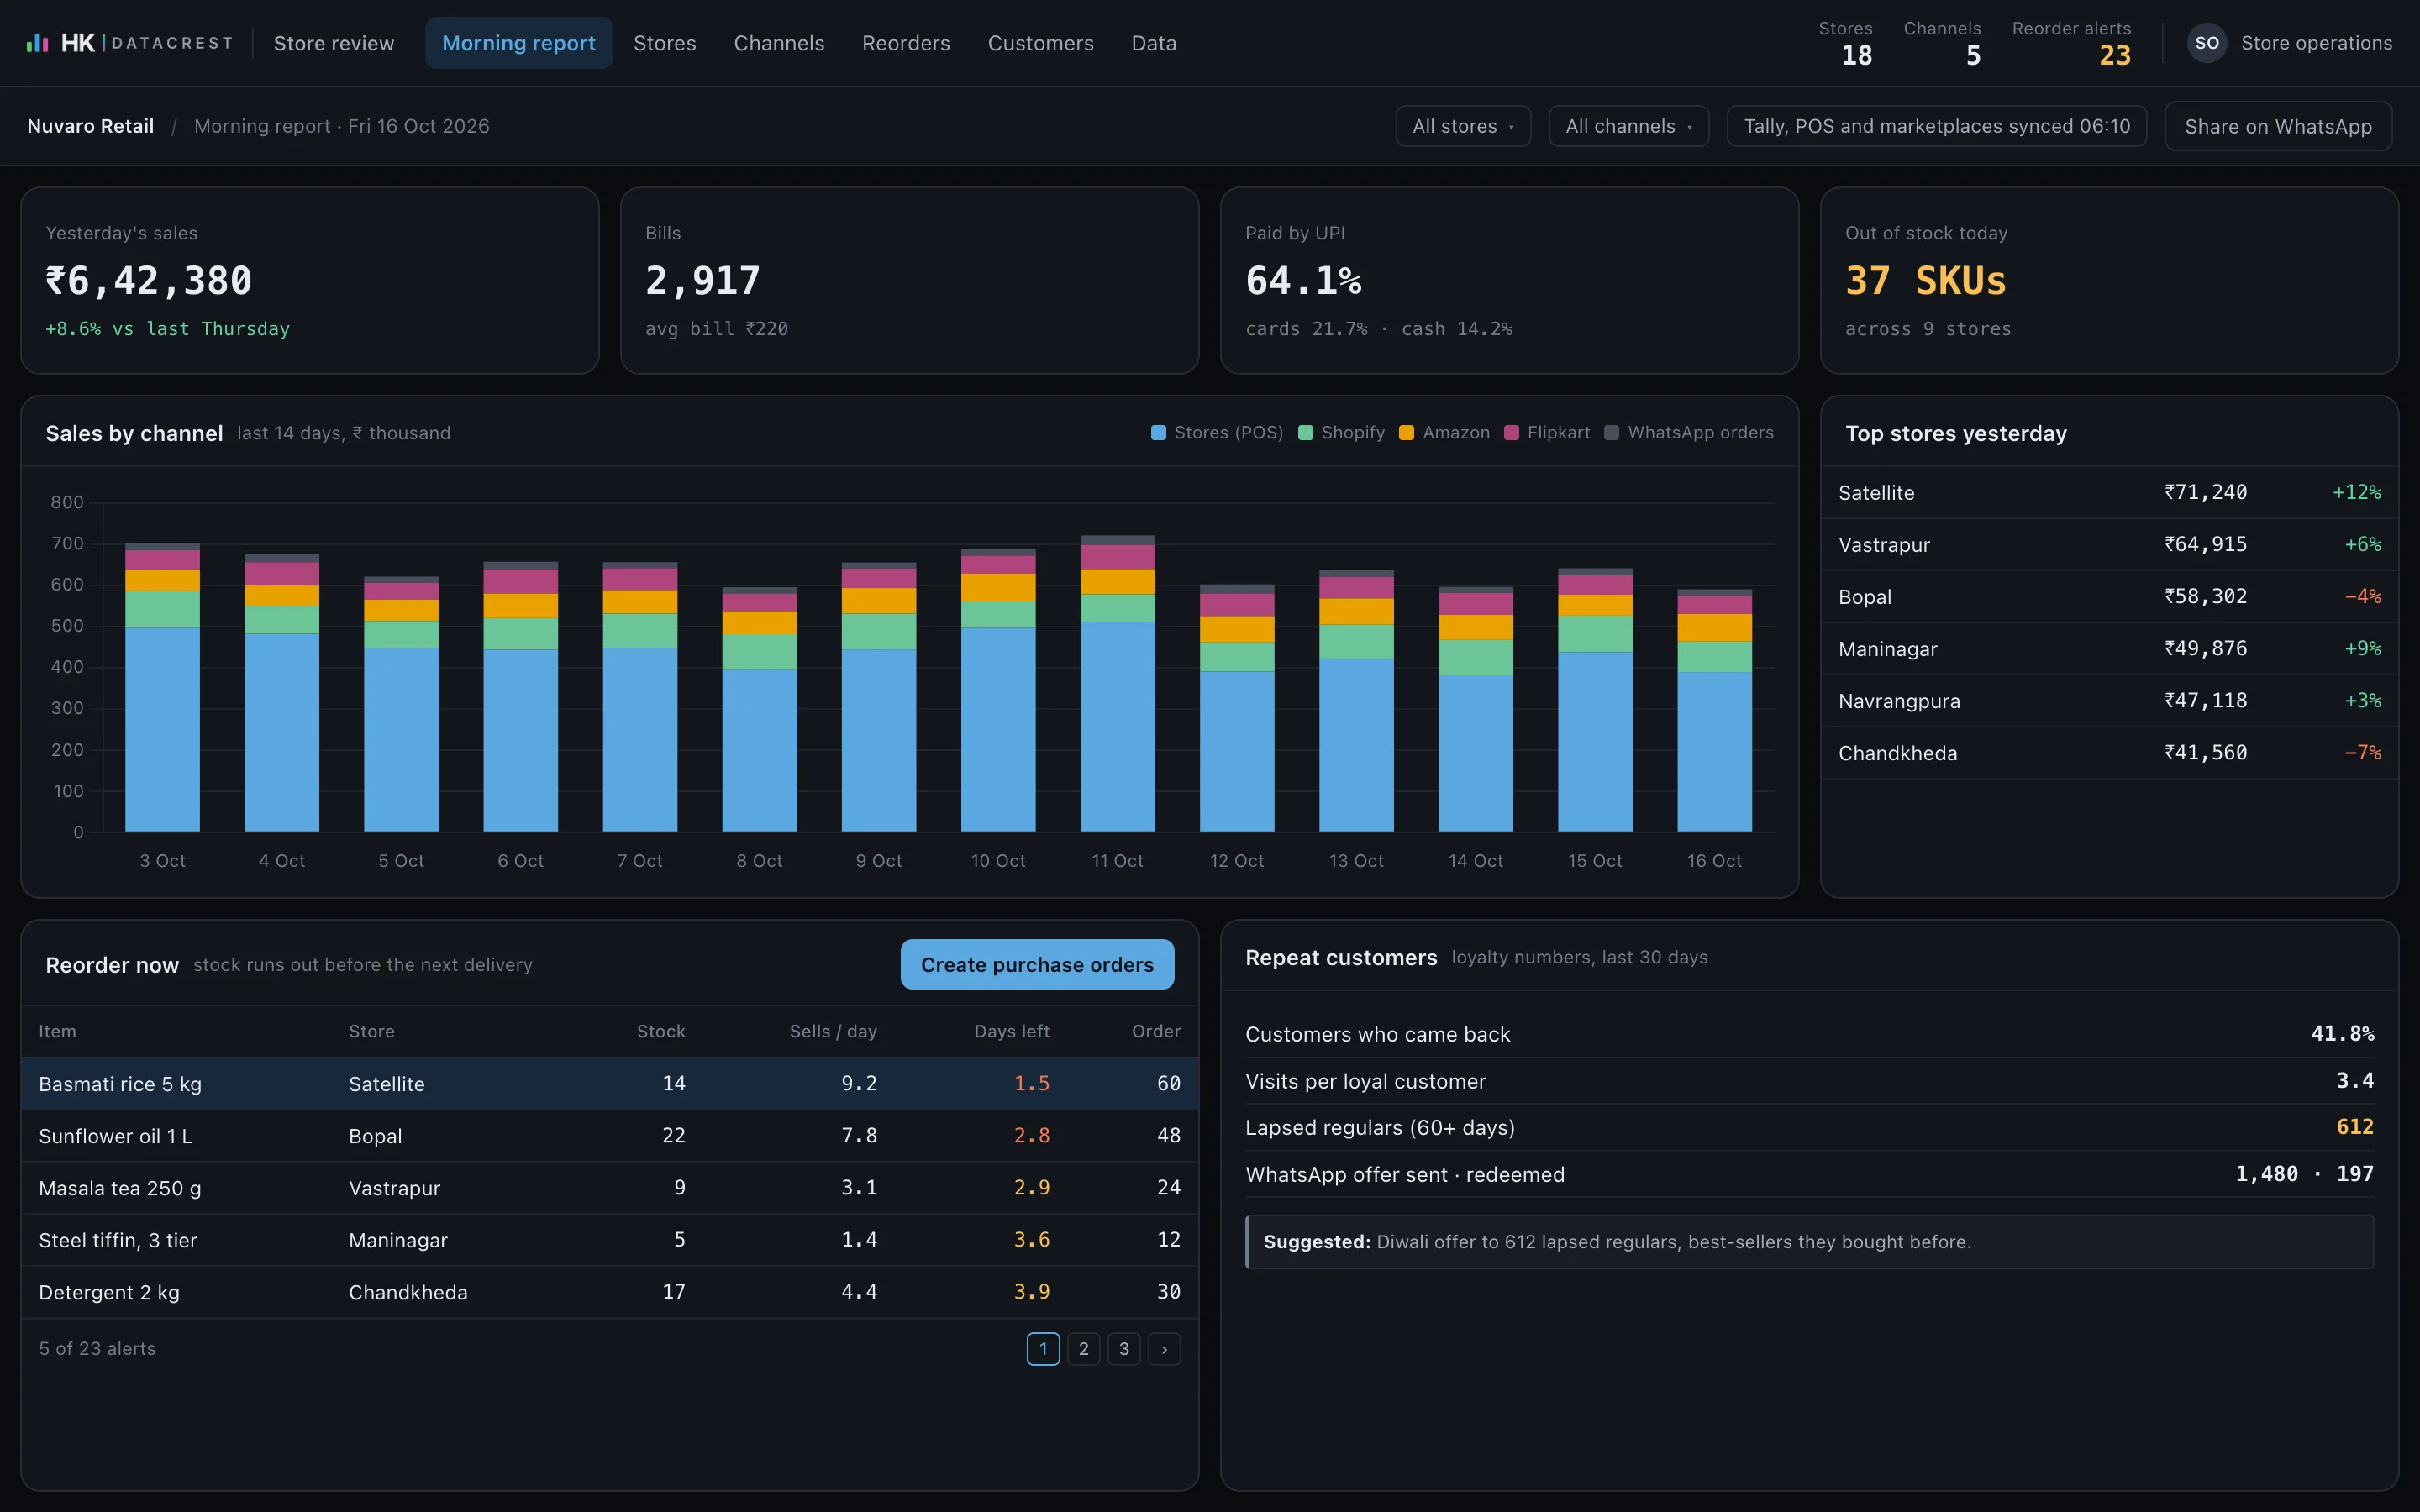Toggle the WhatsApp orders legend entry

(1688, 433)
